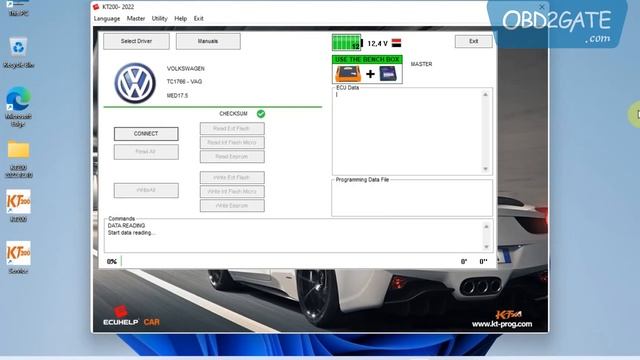640x360 pixels.
Task: Click the Write All button
Action: click(146, 191)
